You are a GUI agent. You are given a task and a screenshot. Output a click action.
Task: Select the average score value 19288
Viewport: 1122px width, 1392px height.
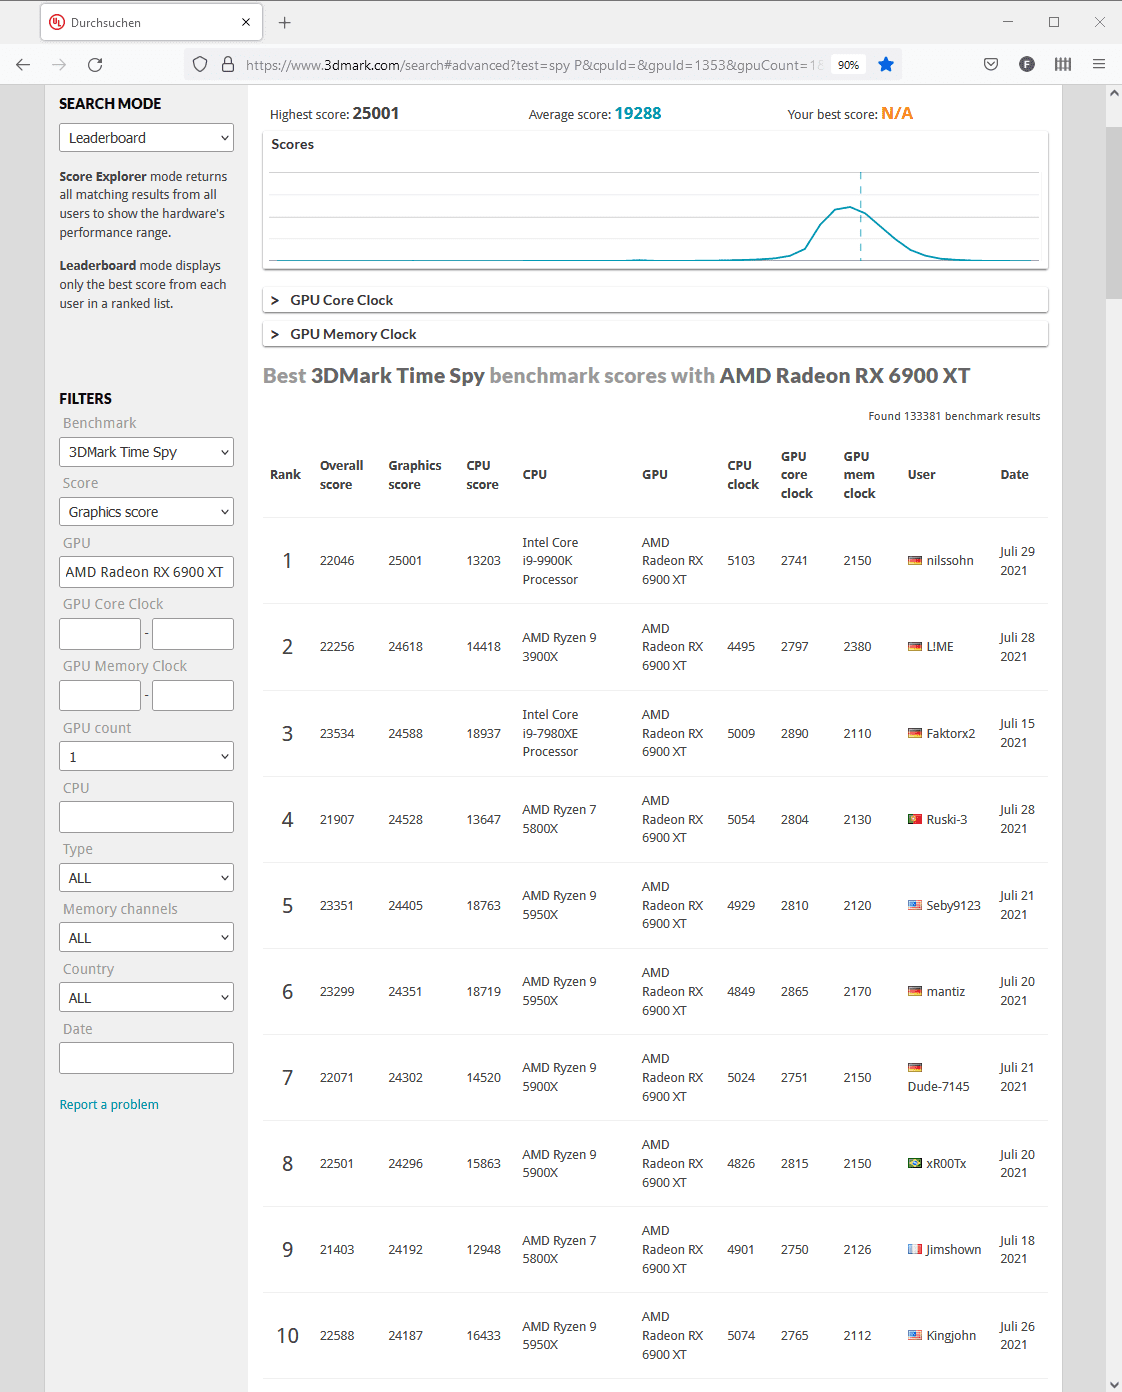click(x=638, y=114)
